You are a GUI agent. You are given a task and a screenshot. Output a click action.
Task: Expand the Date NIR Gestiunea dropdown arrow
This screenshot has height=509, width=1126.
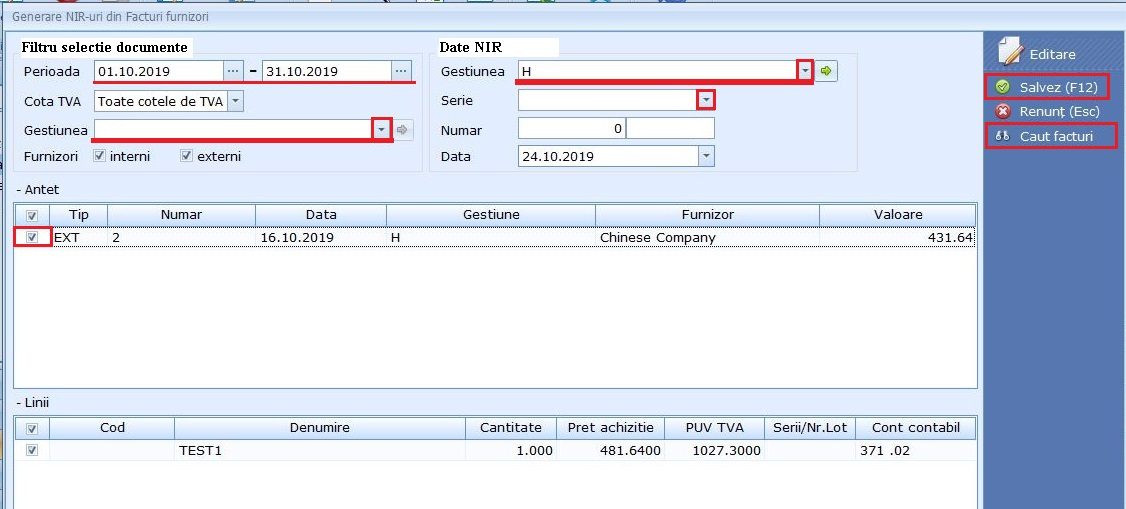(x=806, y=71)
